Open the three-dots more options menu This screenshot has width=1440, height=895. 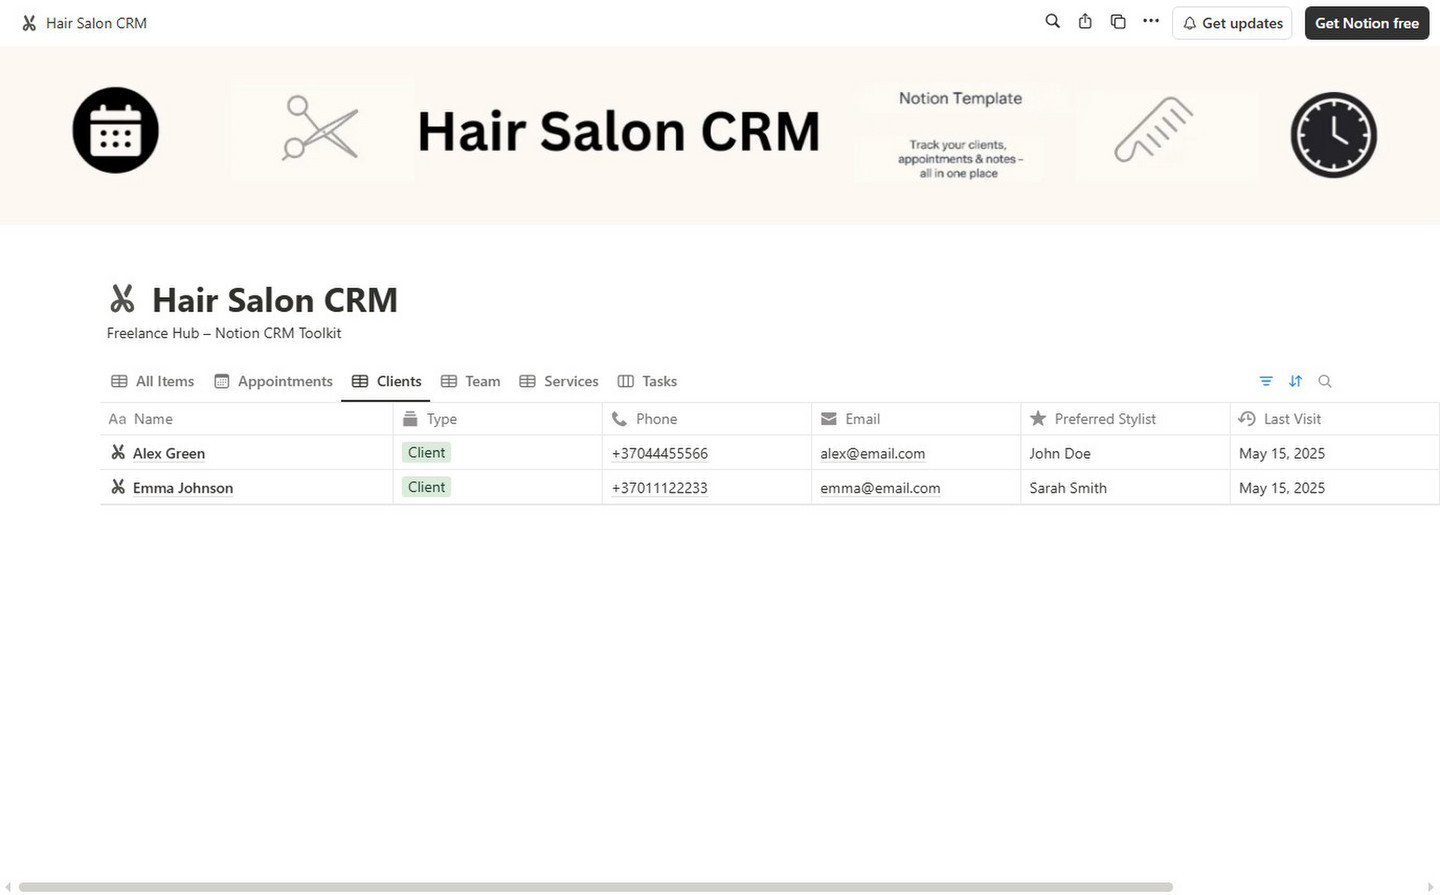click(x=1151, y=21)
